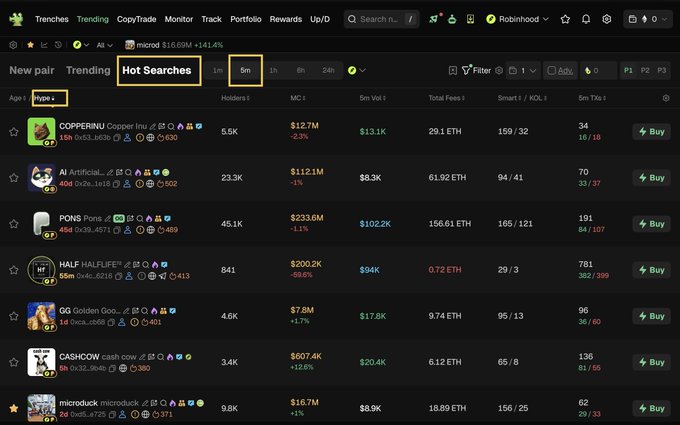Expand the All dropdown in watchlist bar
The width and height of the screenshot is (680, 425).
pos(104,45)
